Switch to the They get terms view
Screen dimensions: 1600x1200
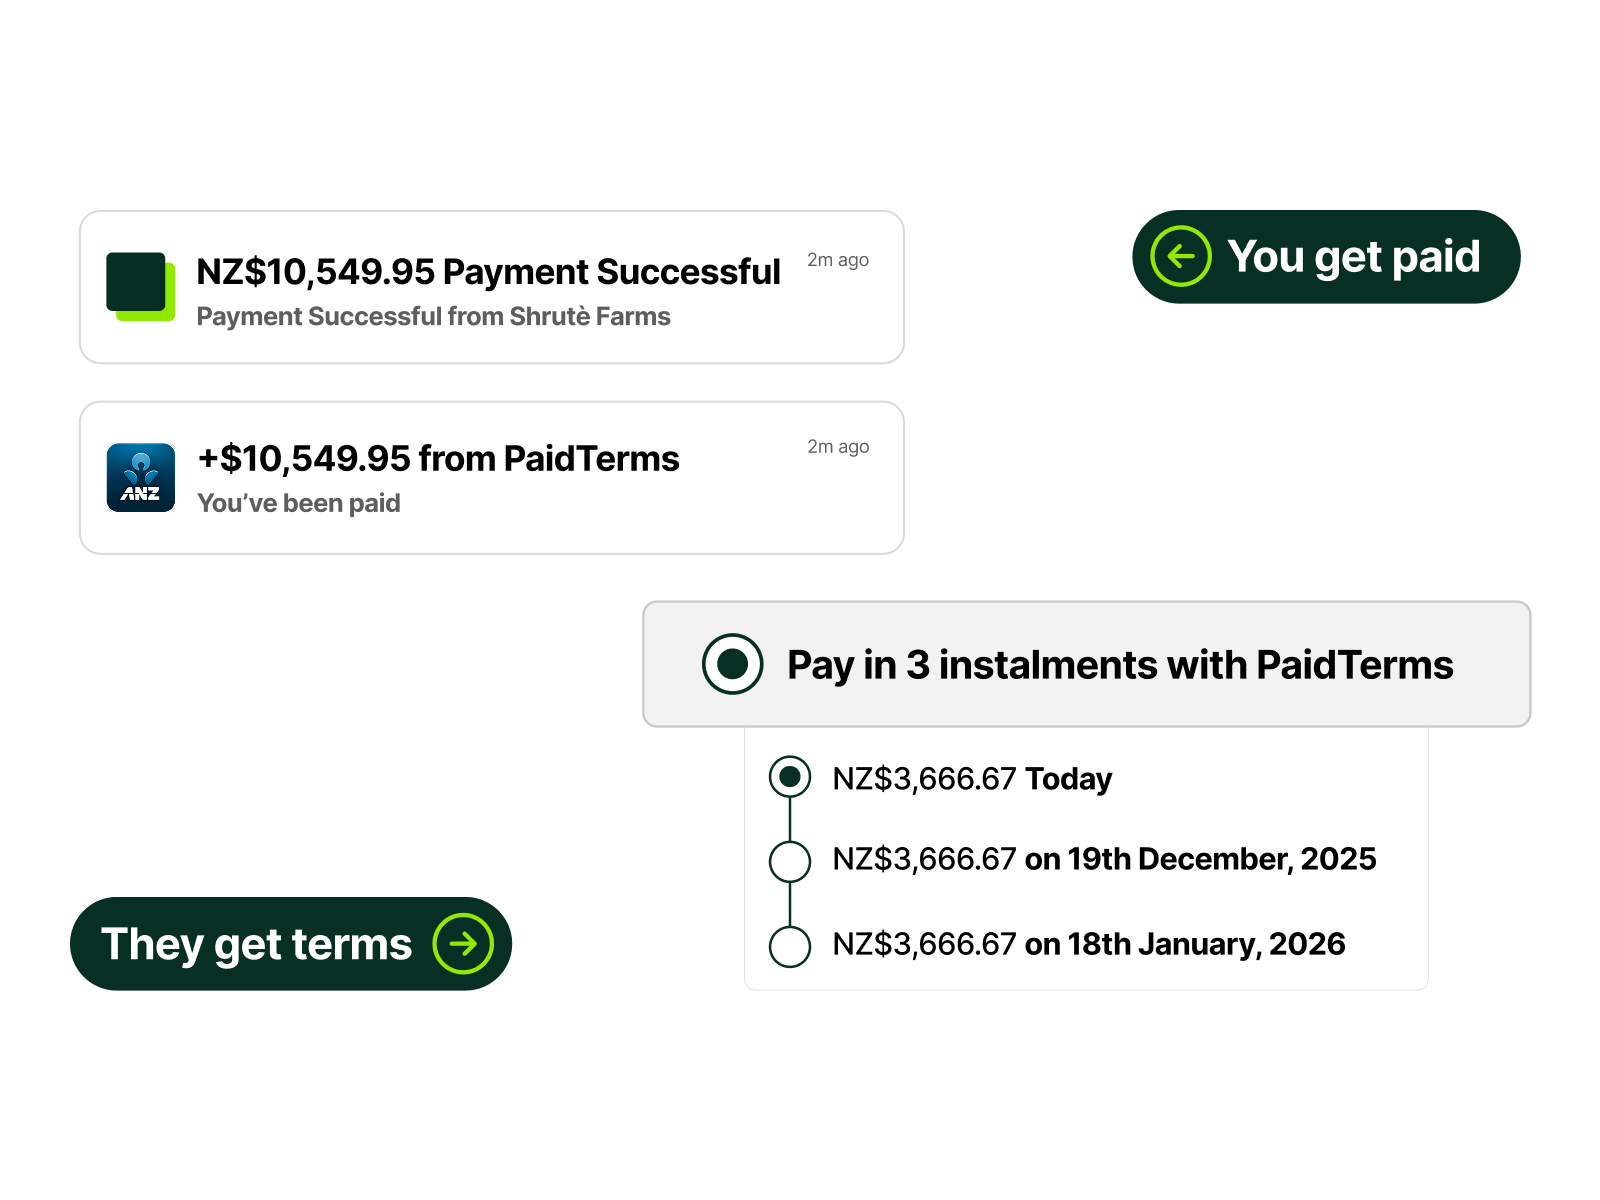[x=290, y=943]
